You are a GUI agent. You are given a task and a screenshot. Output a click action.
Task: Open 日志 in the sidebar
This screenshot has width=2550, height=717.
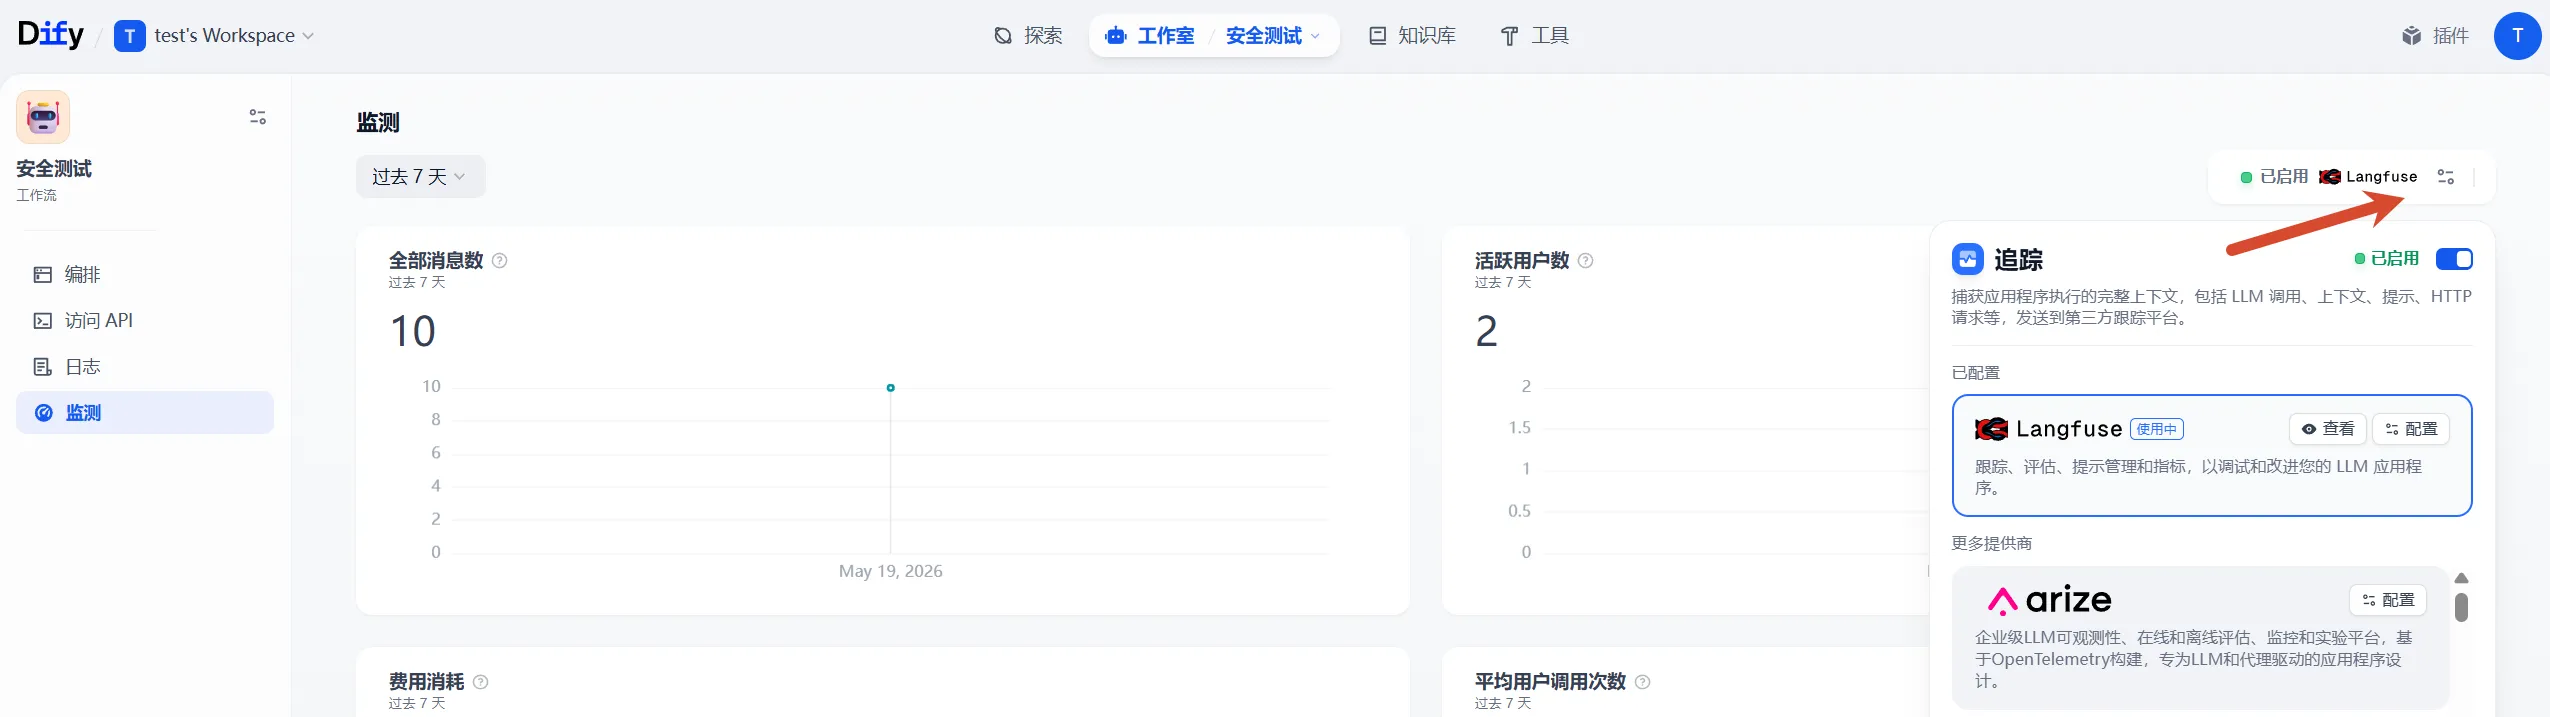145,367
